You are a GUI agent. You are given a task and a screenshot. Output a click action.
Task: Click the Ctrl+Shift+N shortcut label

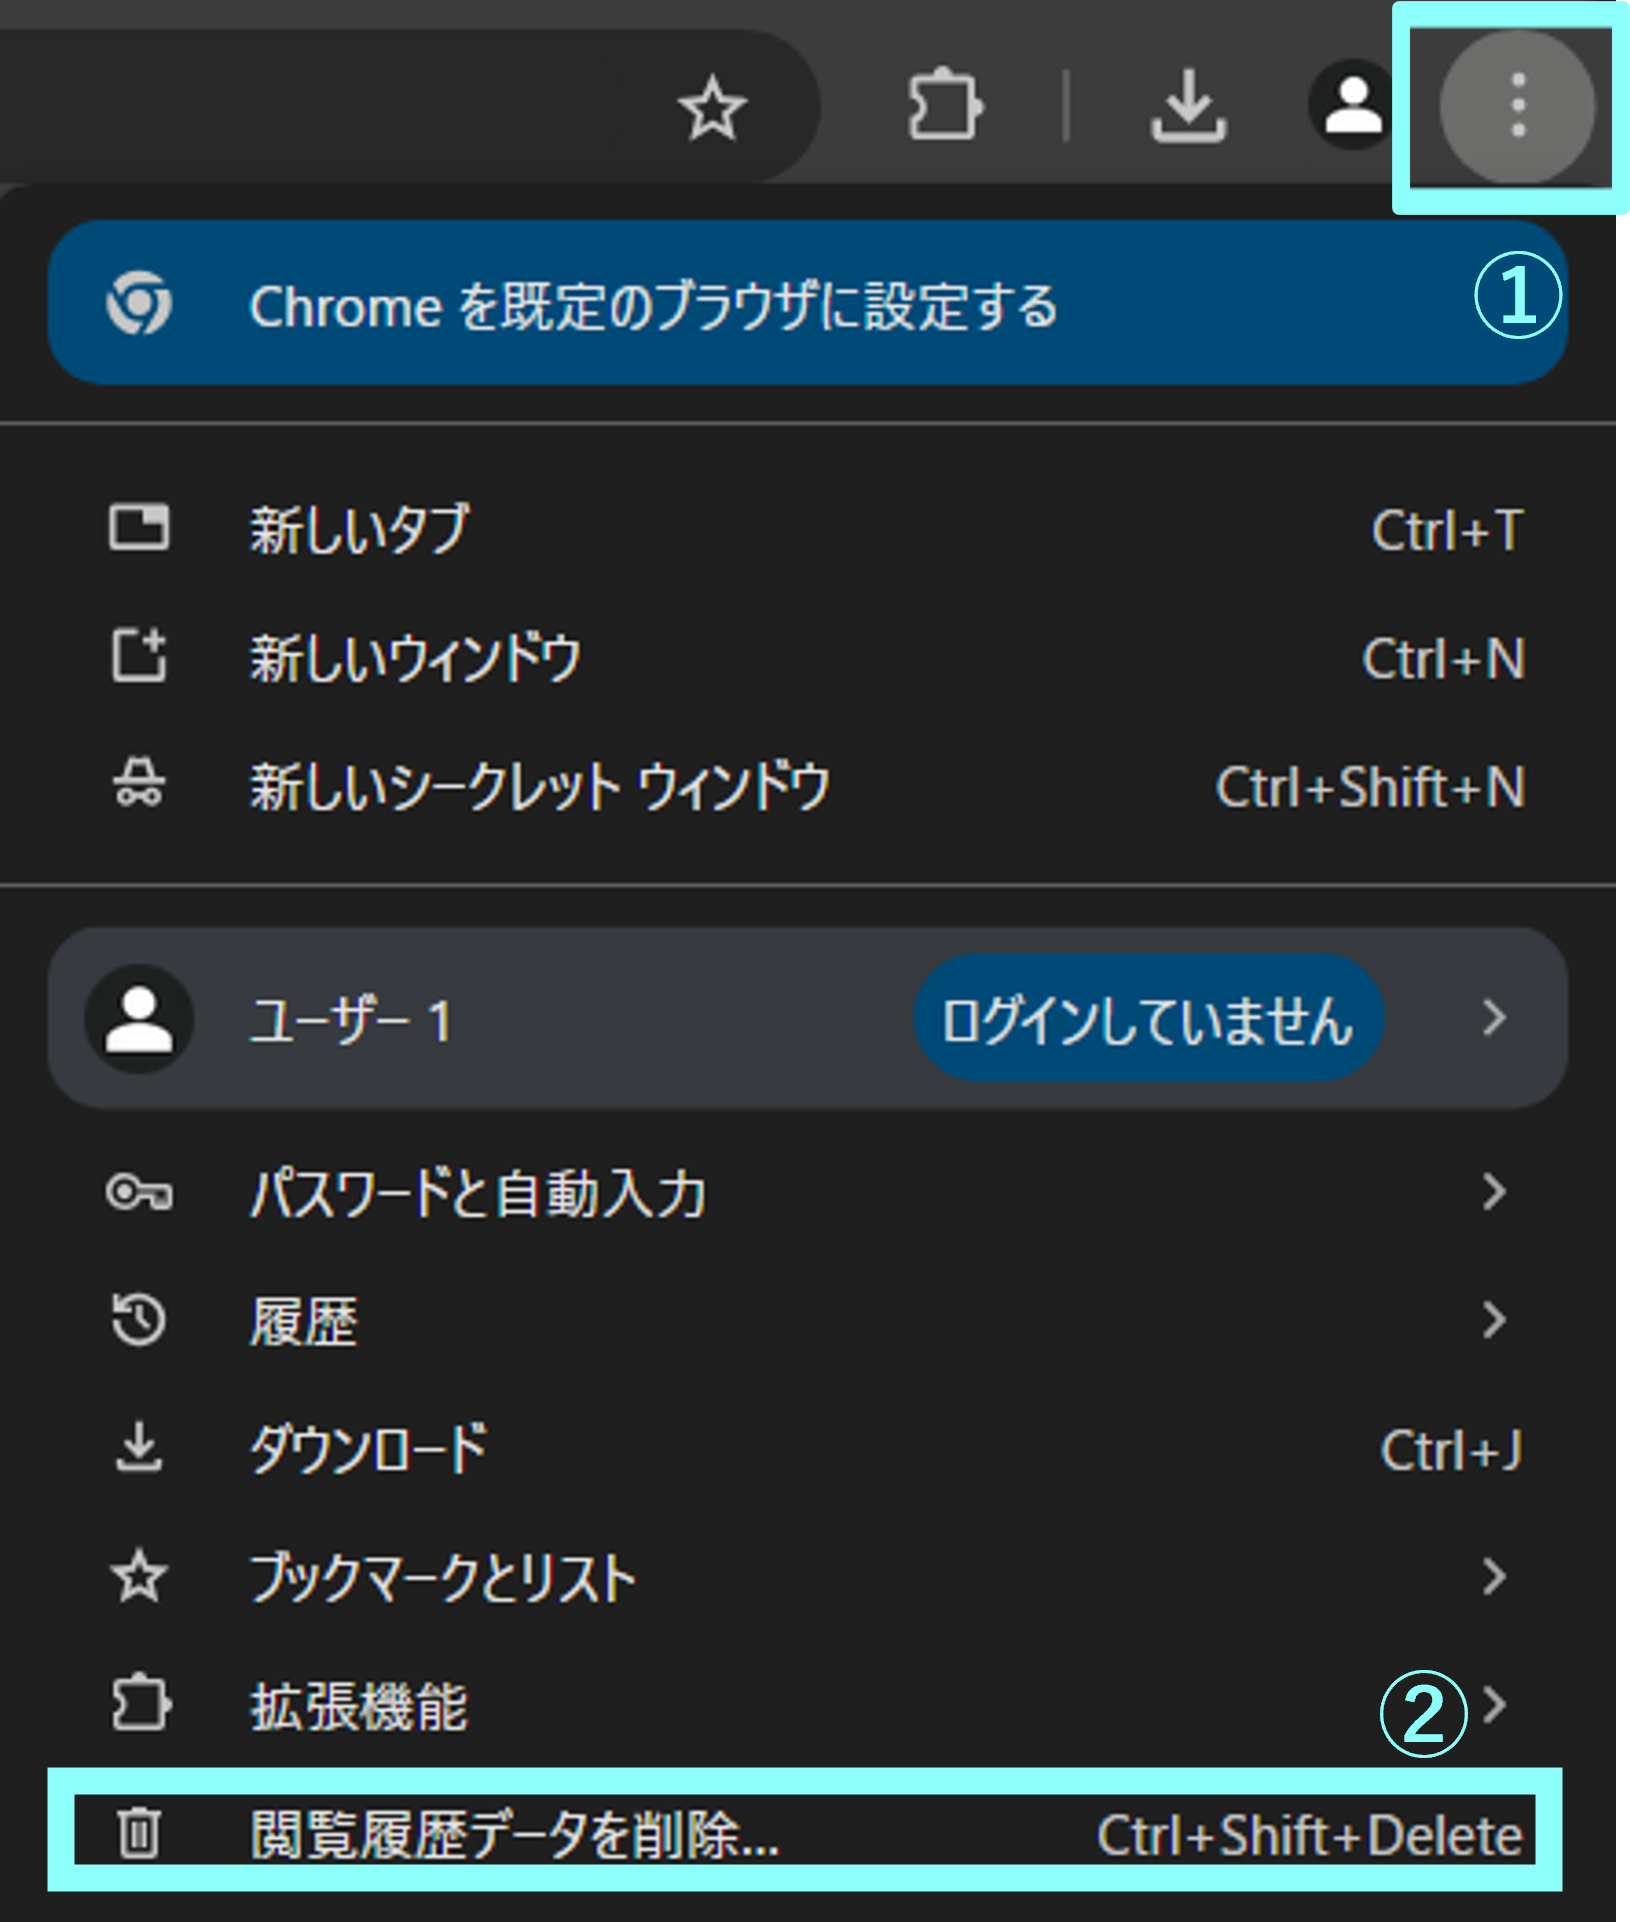pyautogui.click(x=1370, y=786)
